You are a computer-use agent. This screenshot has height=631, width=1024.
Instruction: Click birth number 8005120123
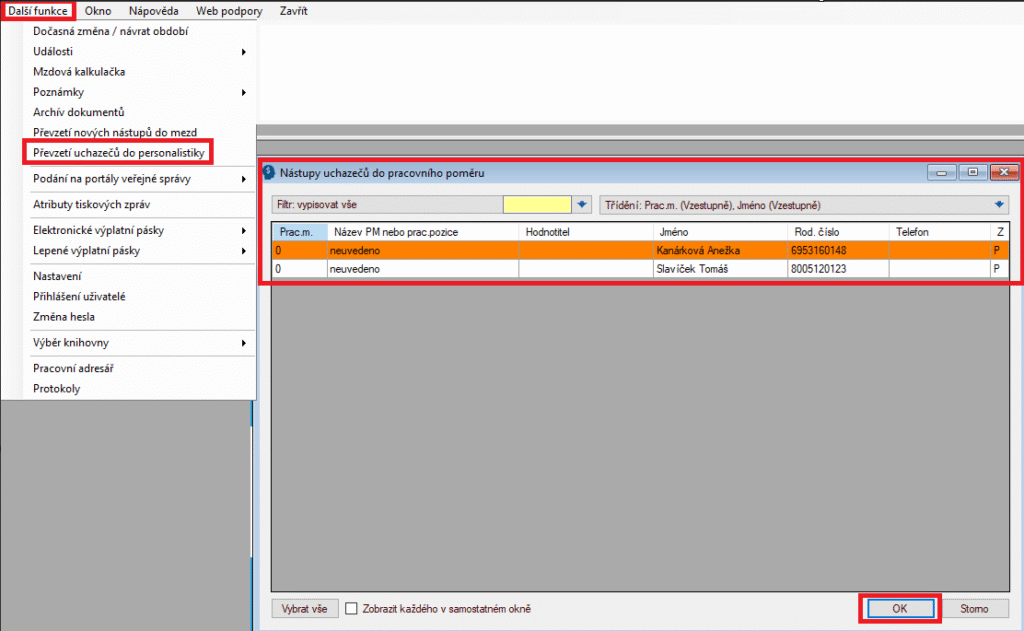point(818,269)
